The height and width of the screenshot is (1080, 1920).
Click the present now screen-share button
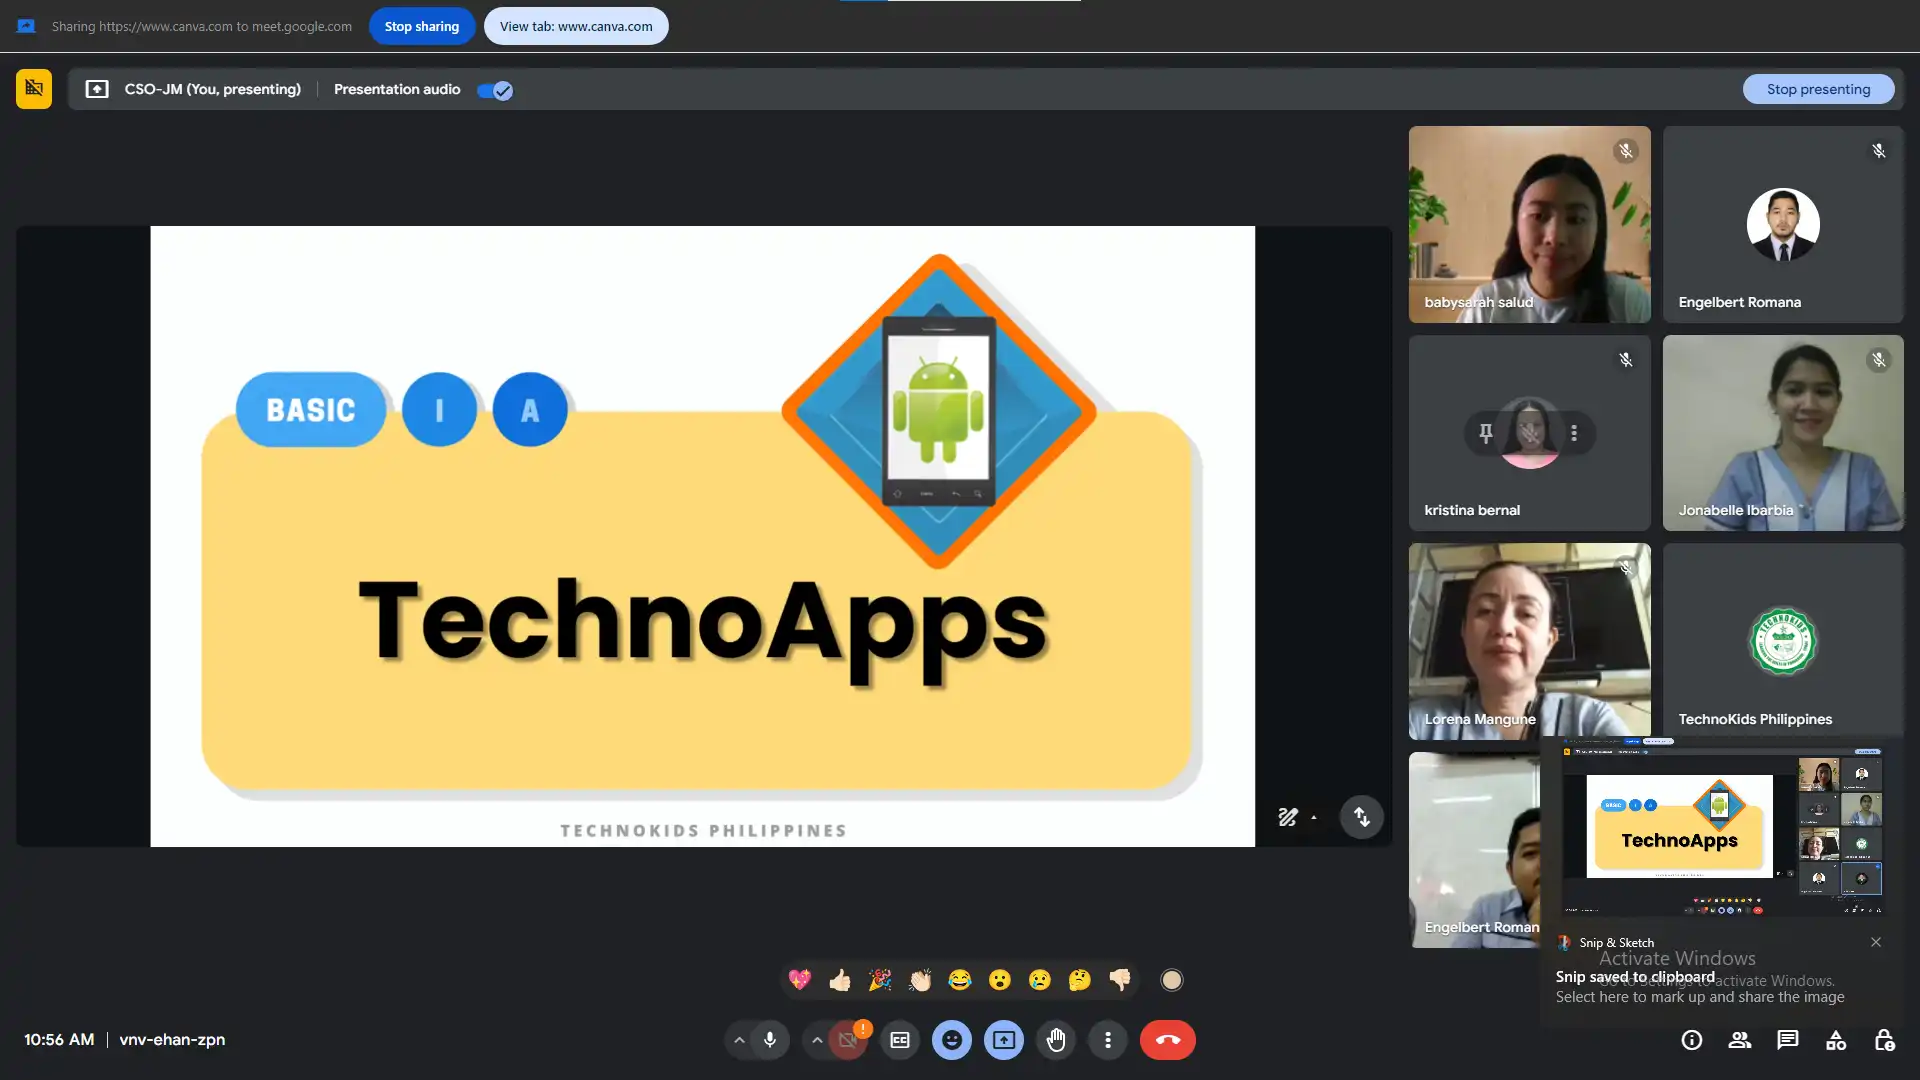pyautogui.click(x=1004, y=1040)
